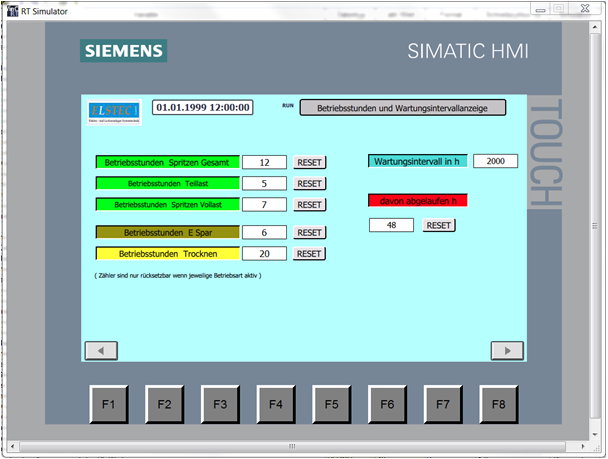
Task: Click the vertical scrollbar thumb
Action: [x=595, y=226]
